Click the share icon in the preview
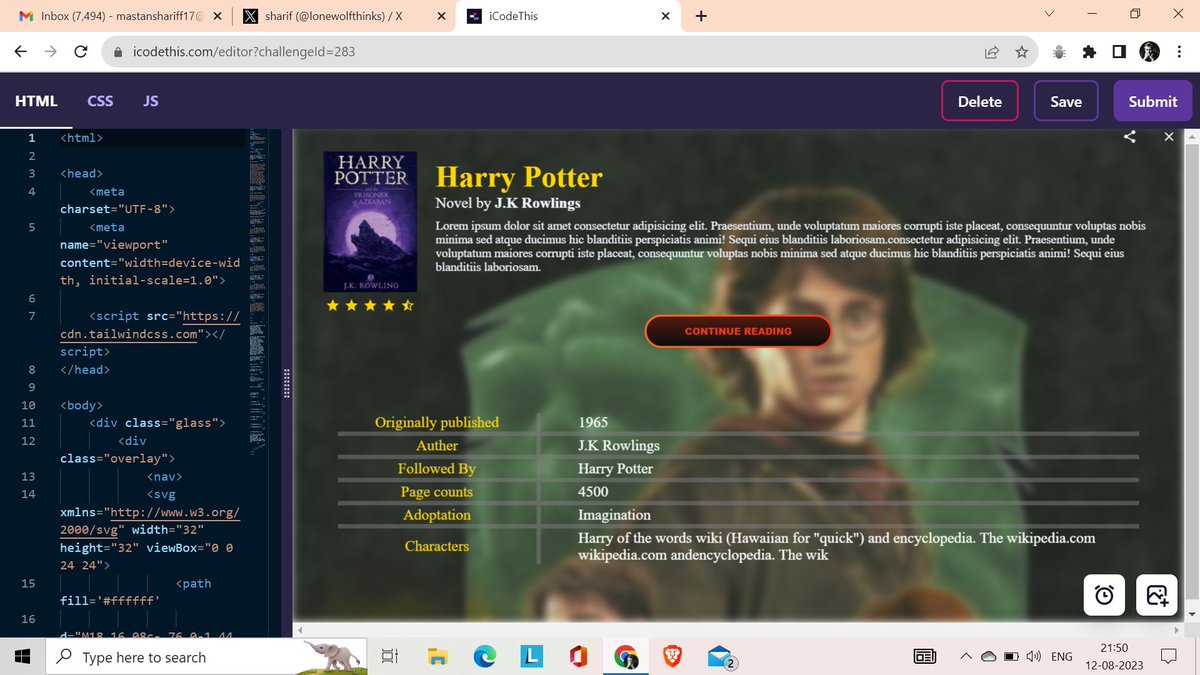1200x675 pixels. (x=1130, y=137)
